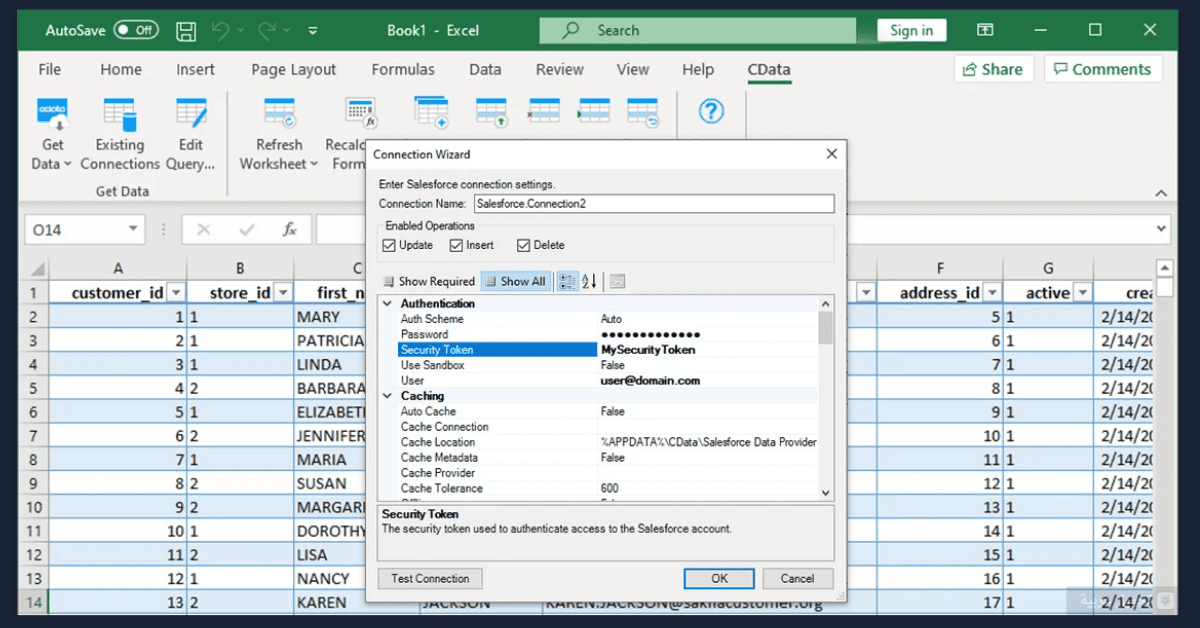Select the Categorized view icon in the property grid toolbar
The width and height of the screenshot is (1200, 628).
click(x=566, y=281)
